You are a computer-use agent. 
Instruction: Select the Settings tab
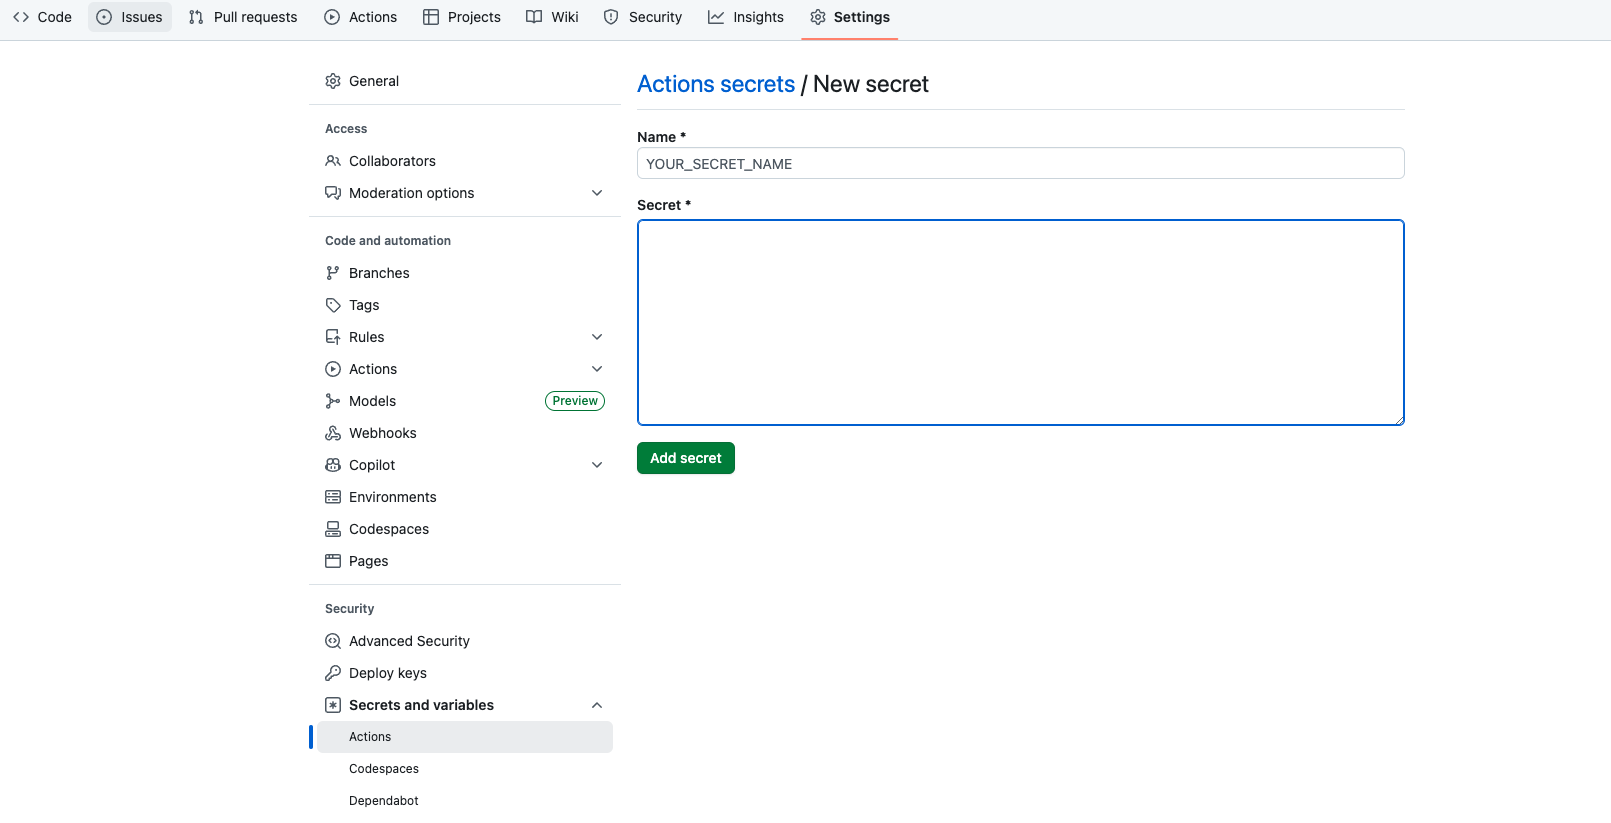pos(850,17)
